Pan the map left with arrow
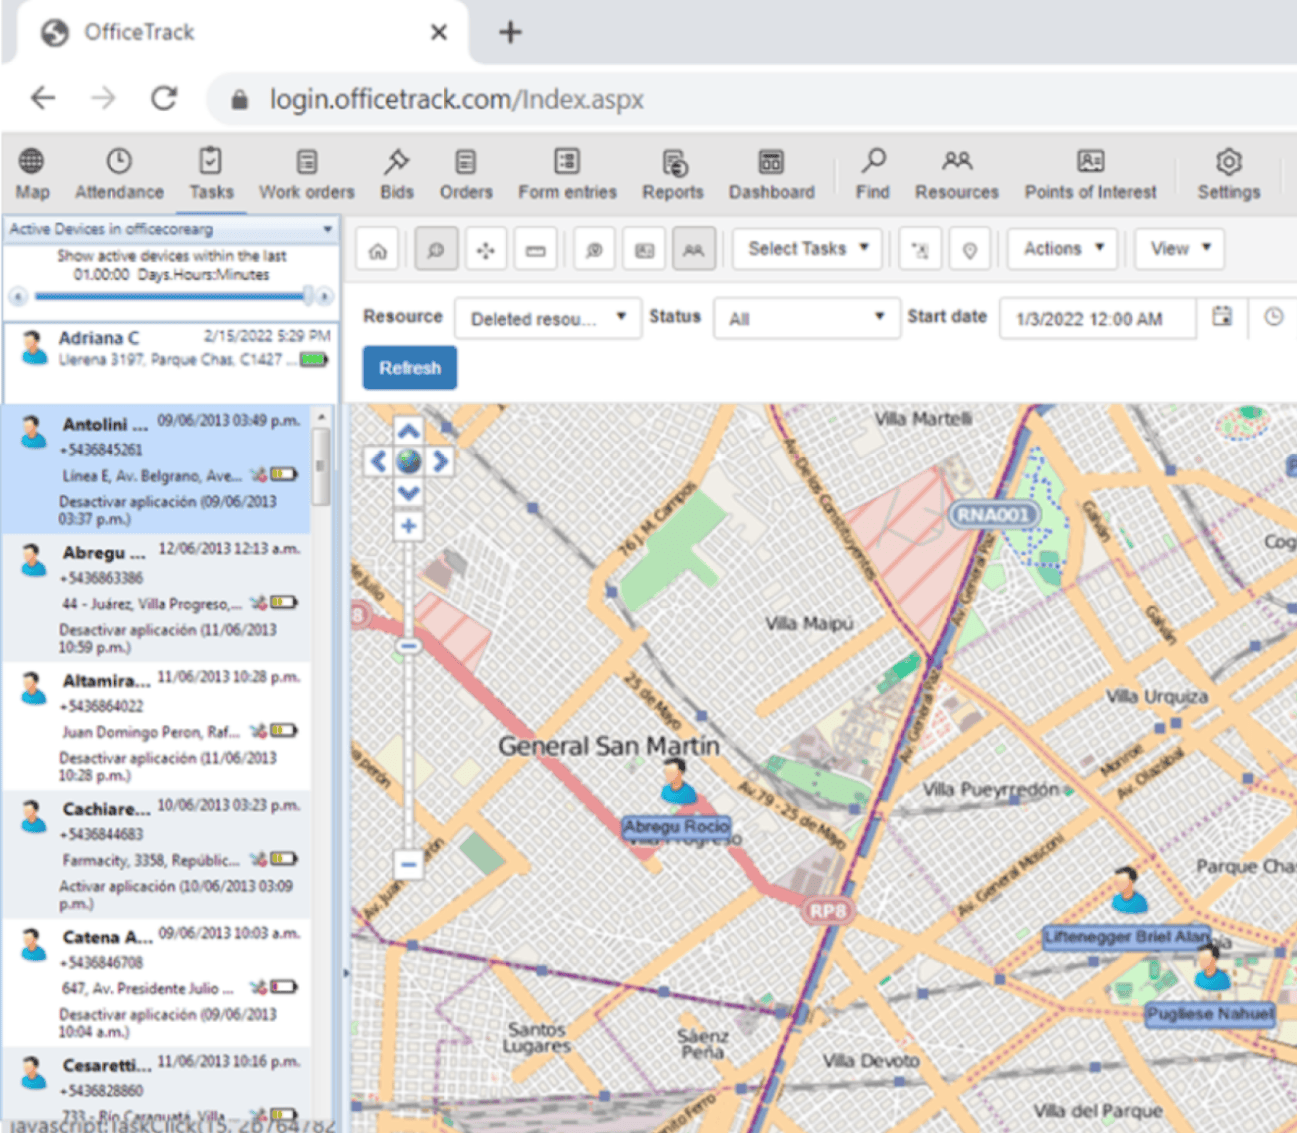This screenshot has height=1133, width=1297. click(377, 462)
